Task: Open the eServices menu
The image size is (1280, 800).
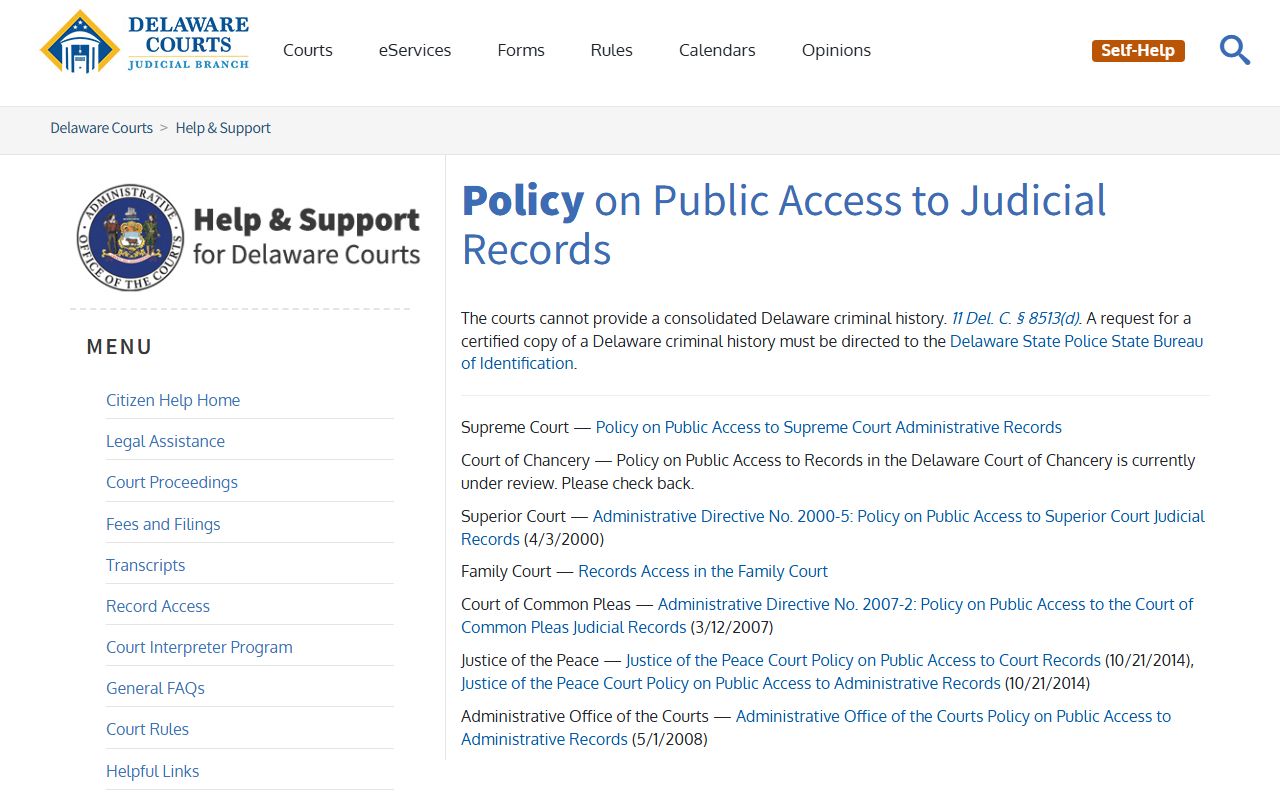Action: (x=415, y=50)
